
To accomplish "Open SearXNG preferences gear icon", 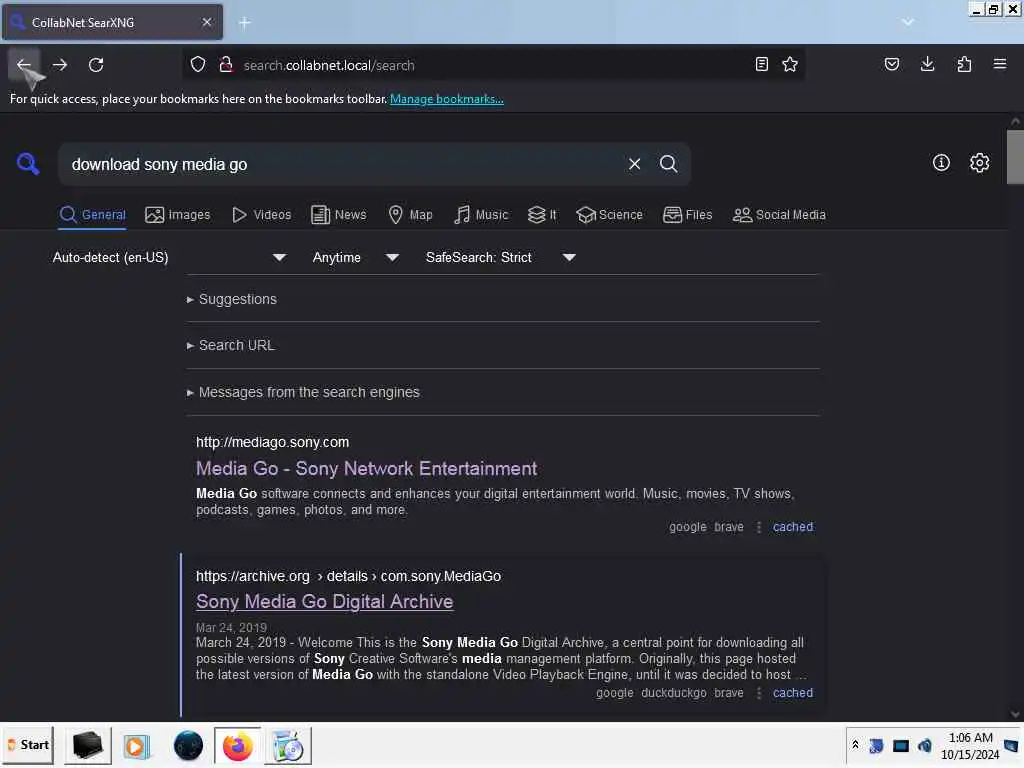I will point(979,163).
